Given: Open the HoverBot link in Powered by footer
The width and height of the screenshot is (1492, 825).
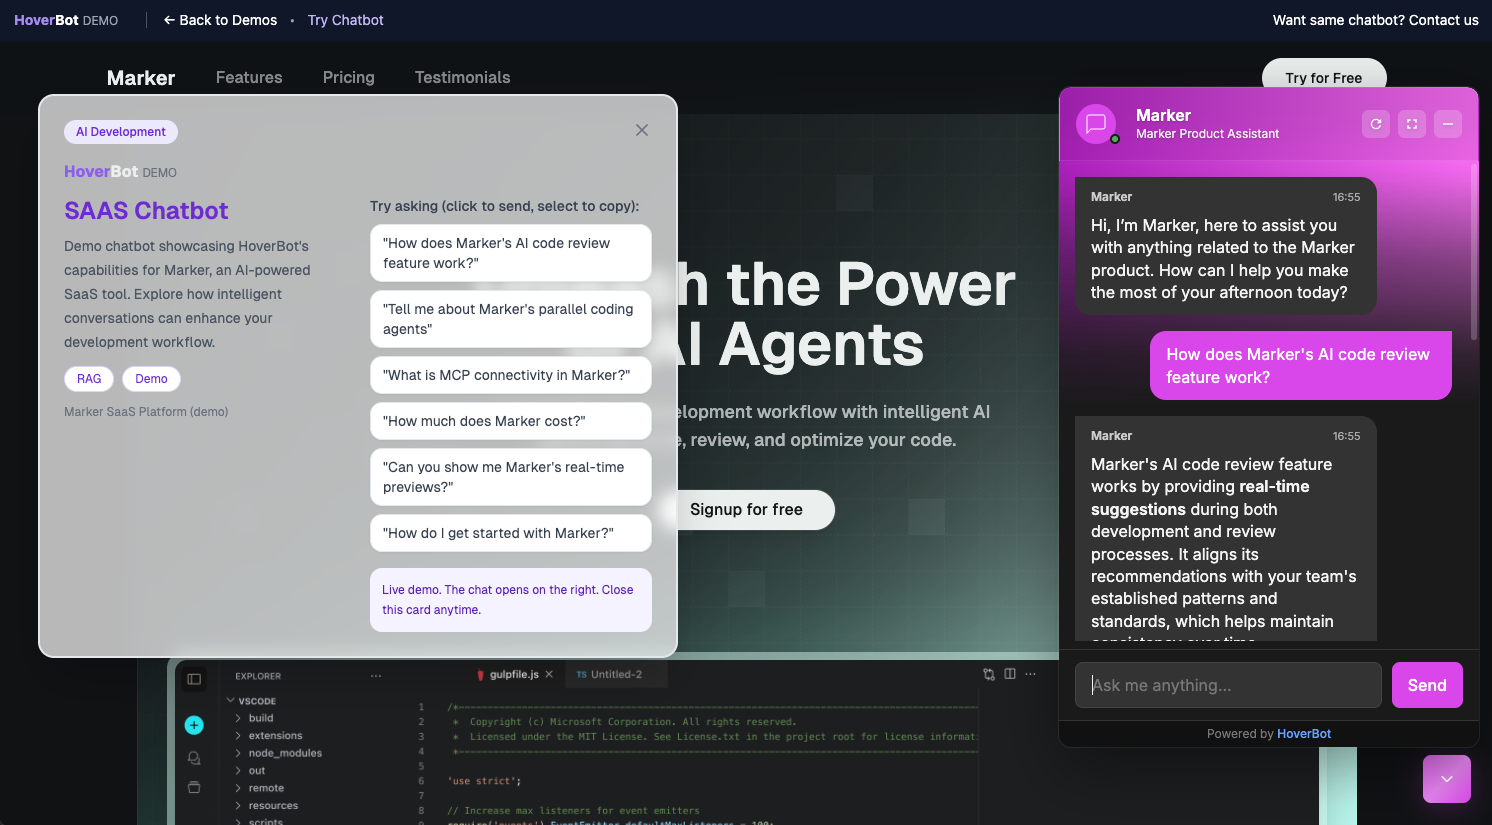Looking at the screenshot, I should pyautogui.click(x=1304, y=734).
